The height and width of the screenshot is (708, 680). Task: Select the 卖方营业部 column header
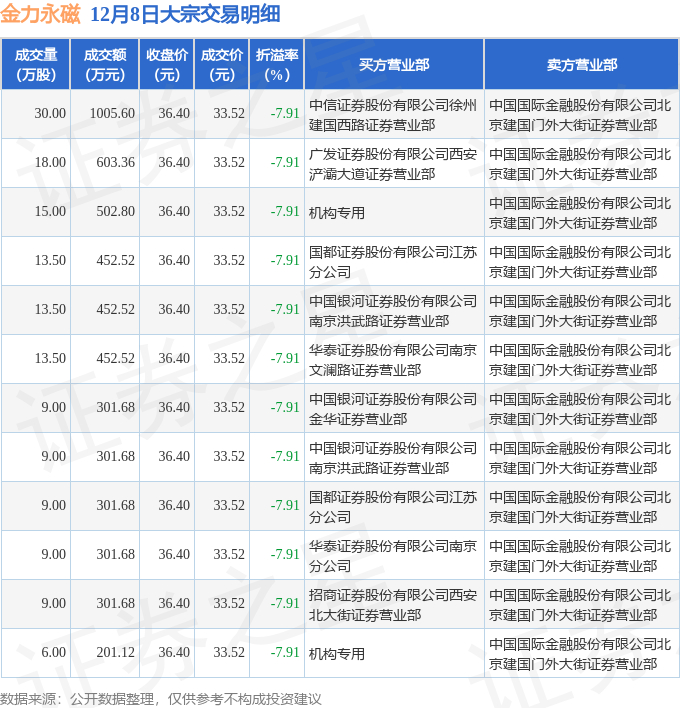click(582, 65)
